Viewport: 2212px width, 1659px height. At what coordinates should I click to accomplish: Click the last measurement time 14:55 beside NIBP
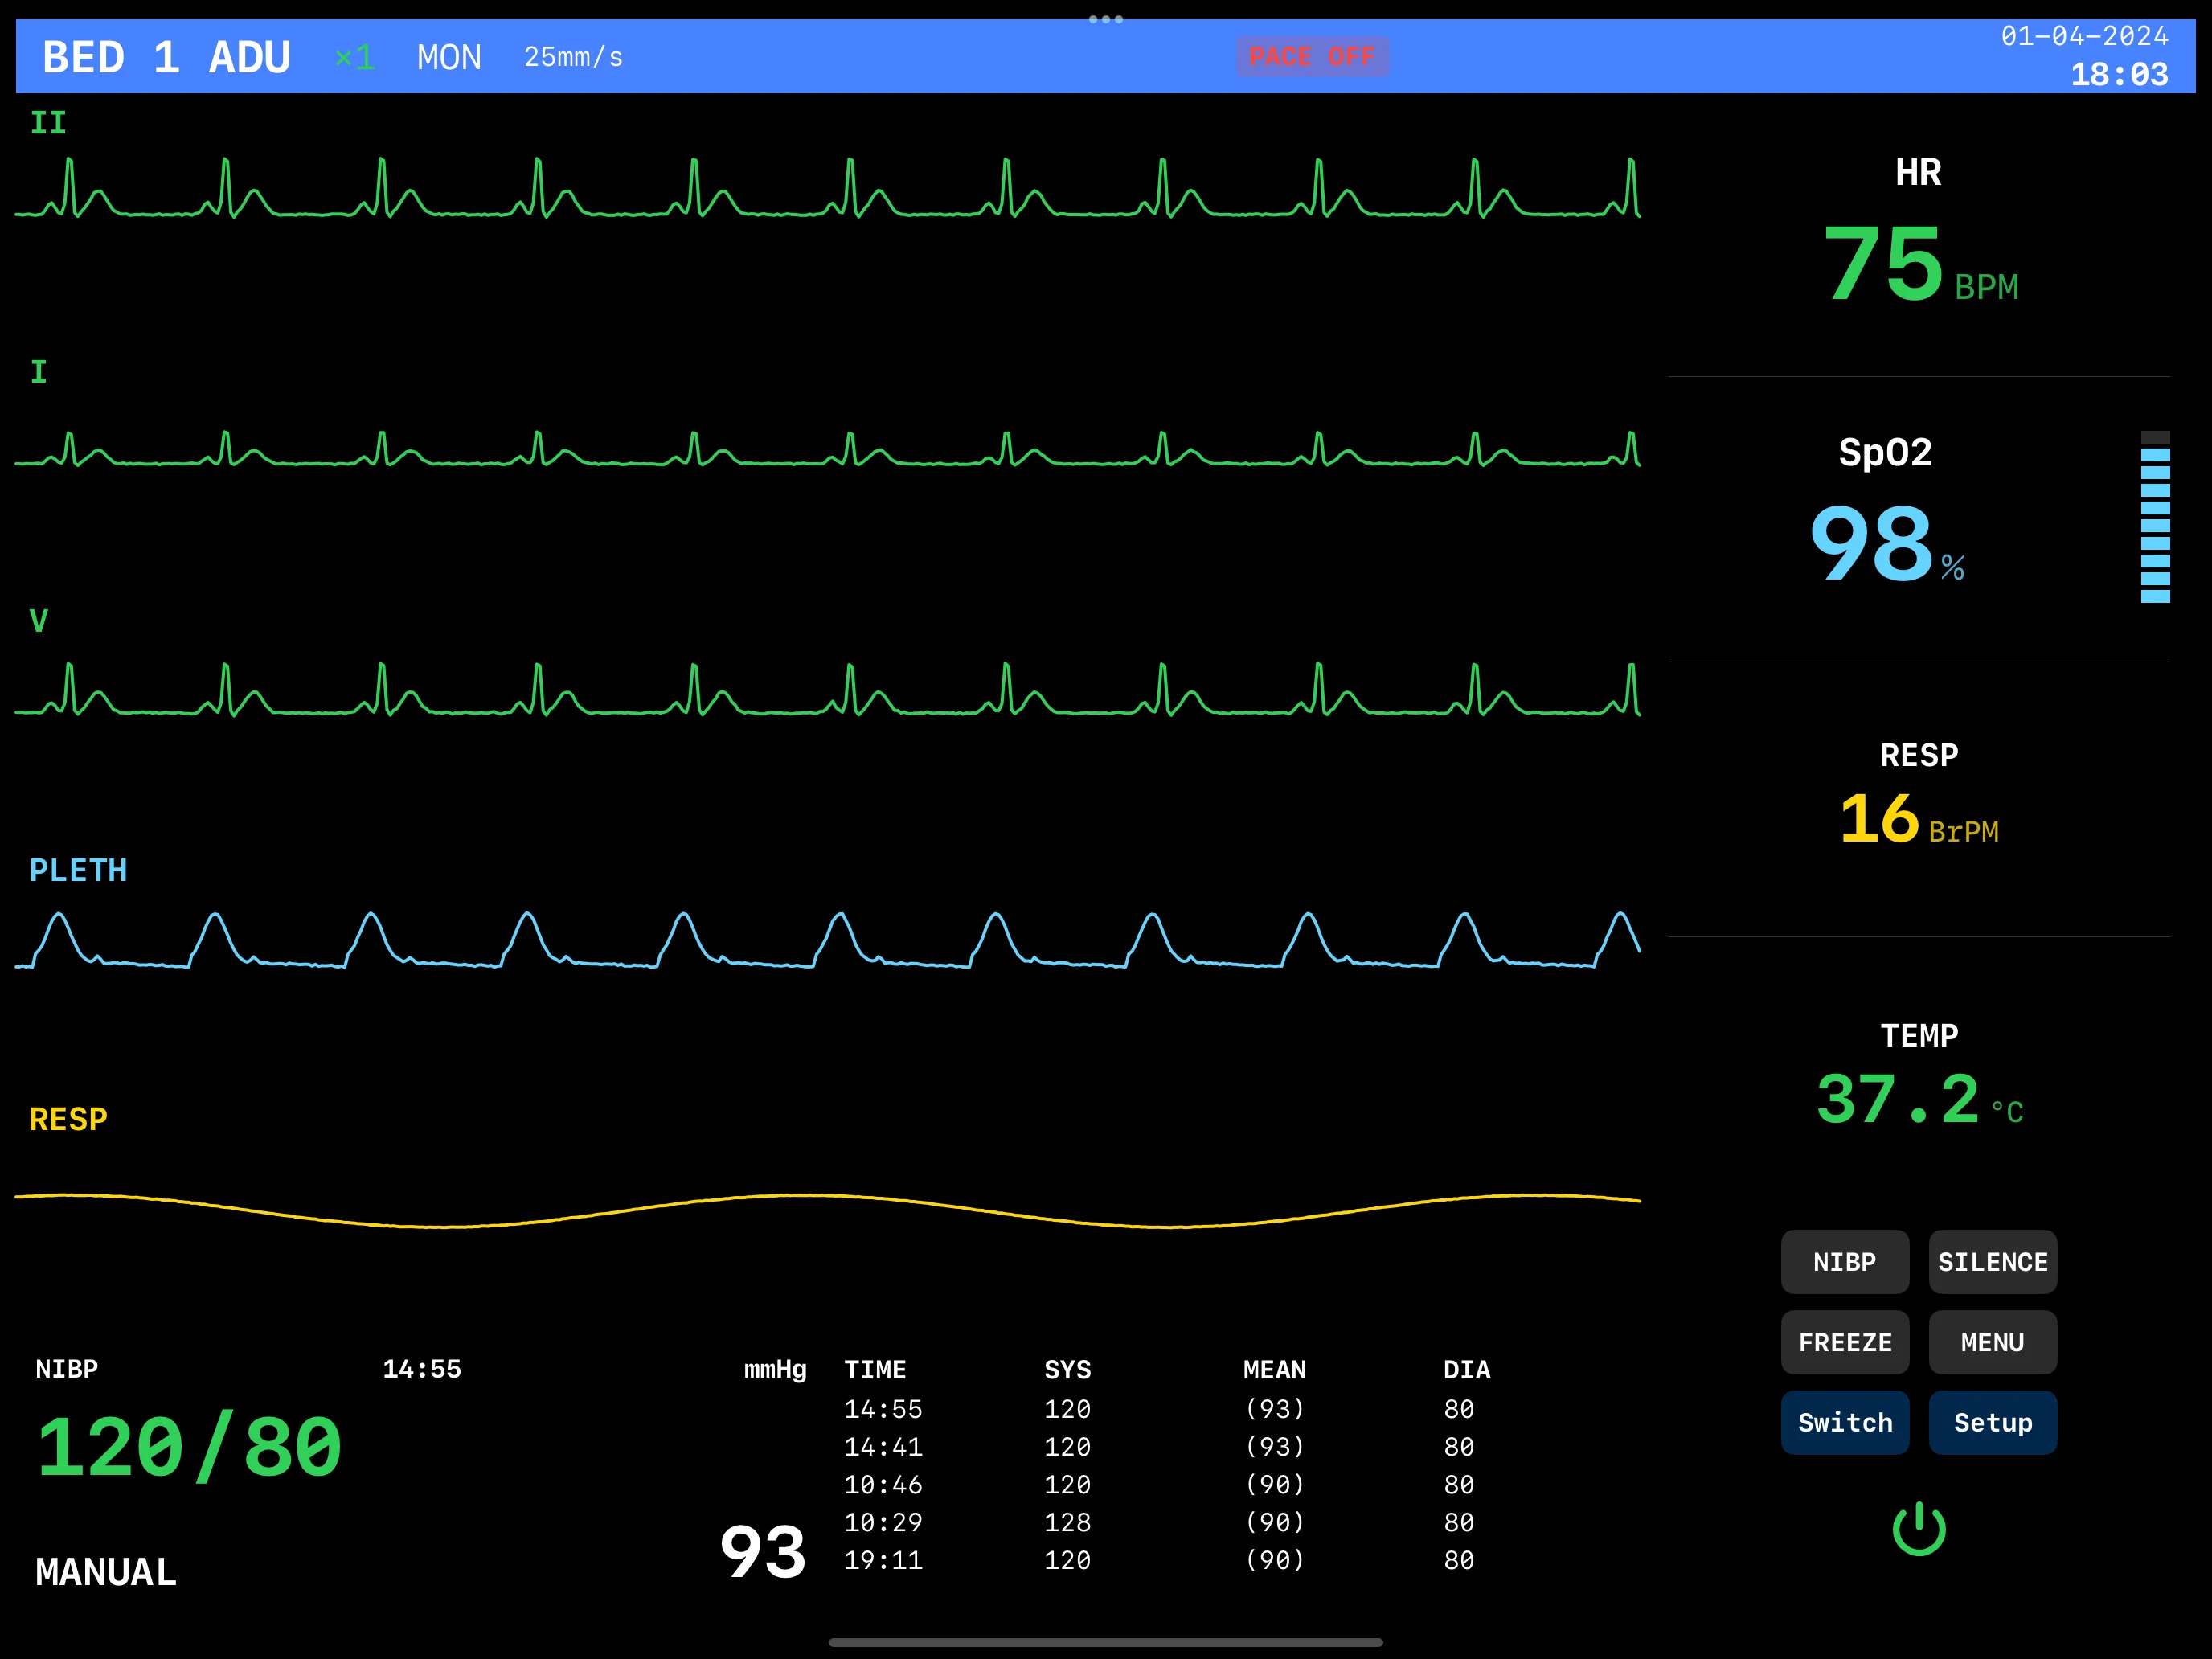tap(422, 1369)
